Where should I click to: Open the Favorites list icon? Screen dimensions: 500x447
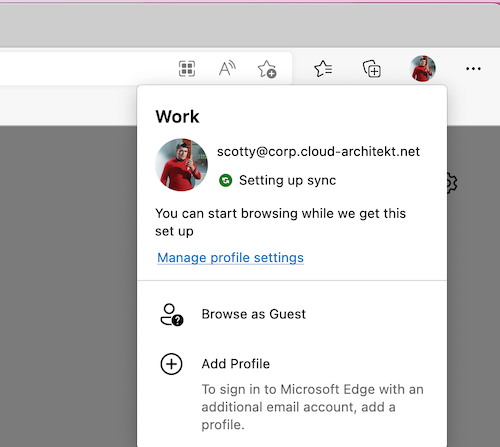click(323, 69)
